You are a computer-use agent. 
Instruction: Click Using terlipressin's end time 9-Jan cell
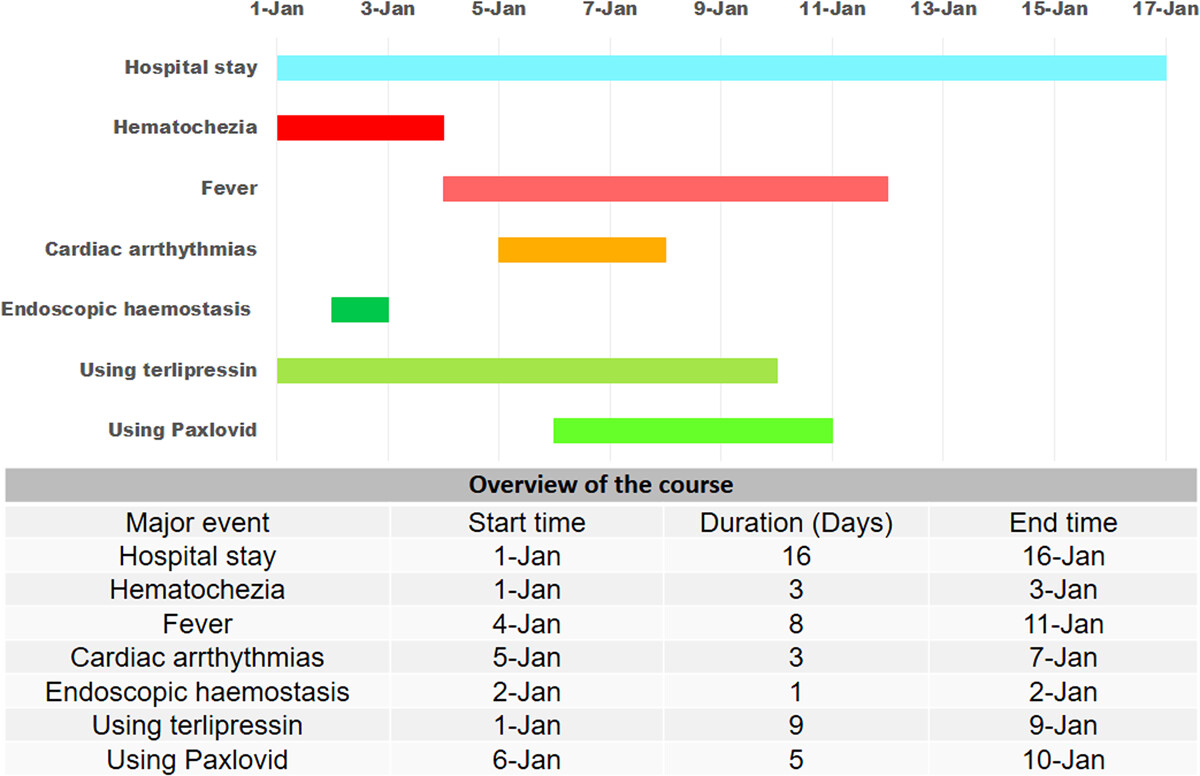pos(1063,726)
